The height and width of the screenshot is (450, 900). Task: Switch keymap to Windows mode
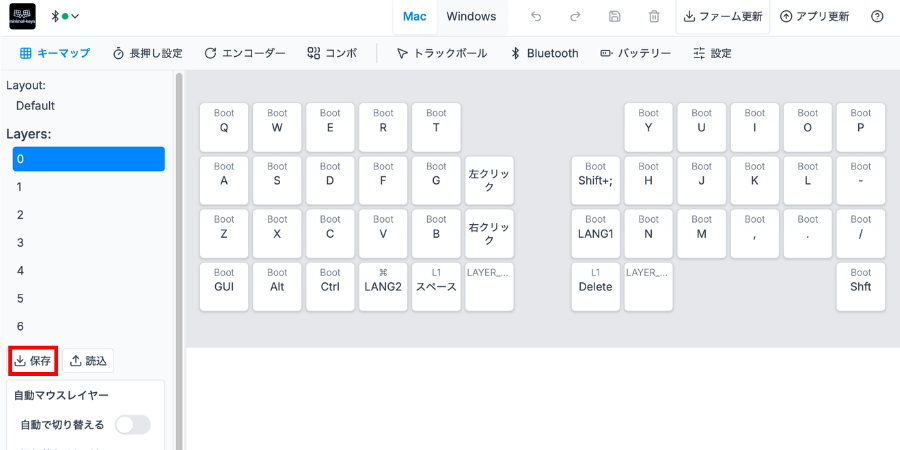pos(471,17)
